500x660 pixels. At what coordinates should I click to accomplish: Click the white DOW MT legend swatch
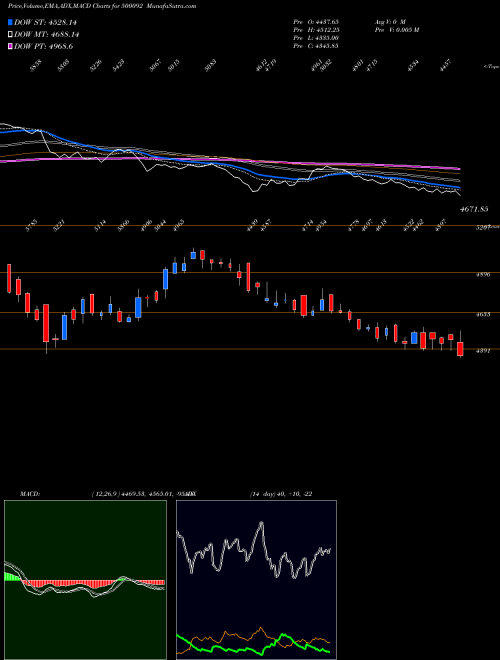[11, 35]
